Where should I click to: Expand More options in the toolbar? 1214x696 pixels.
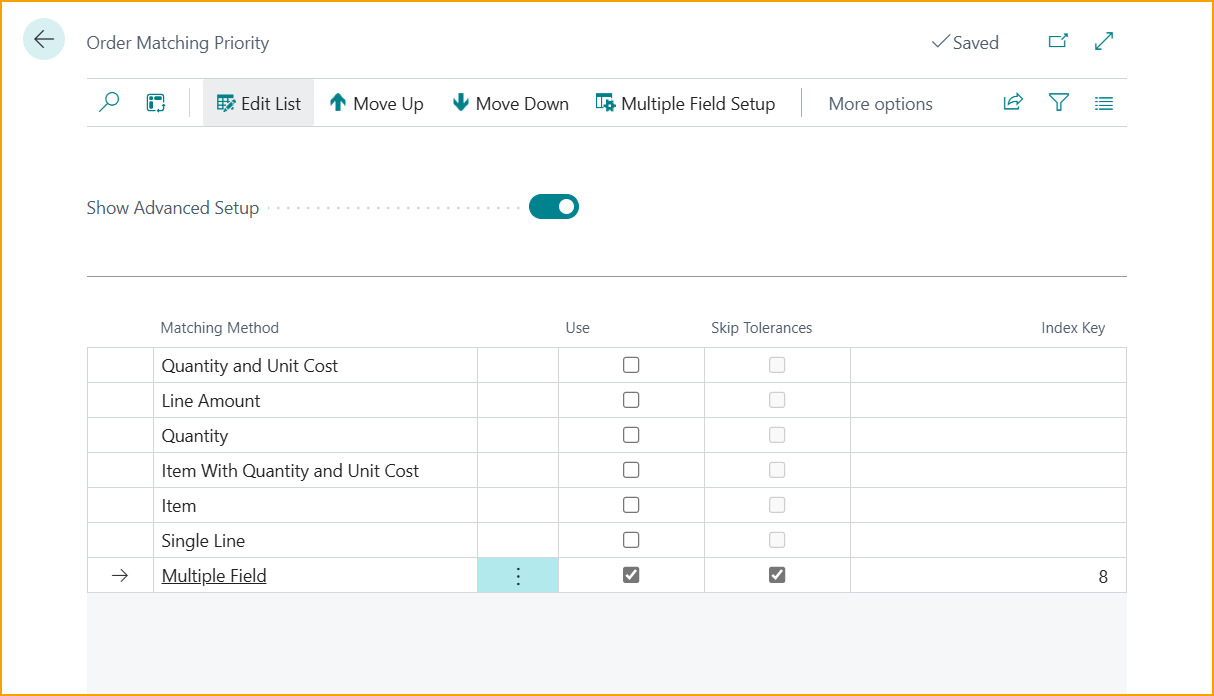pos(880,104)
